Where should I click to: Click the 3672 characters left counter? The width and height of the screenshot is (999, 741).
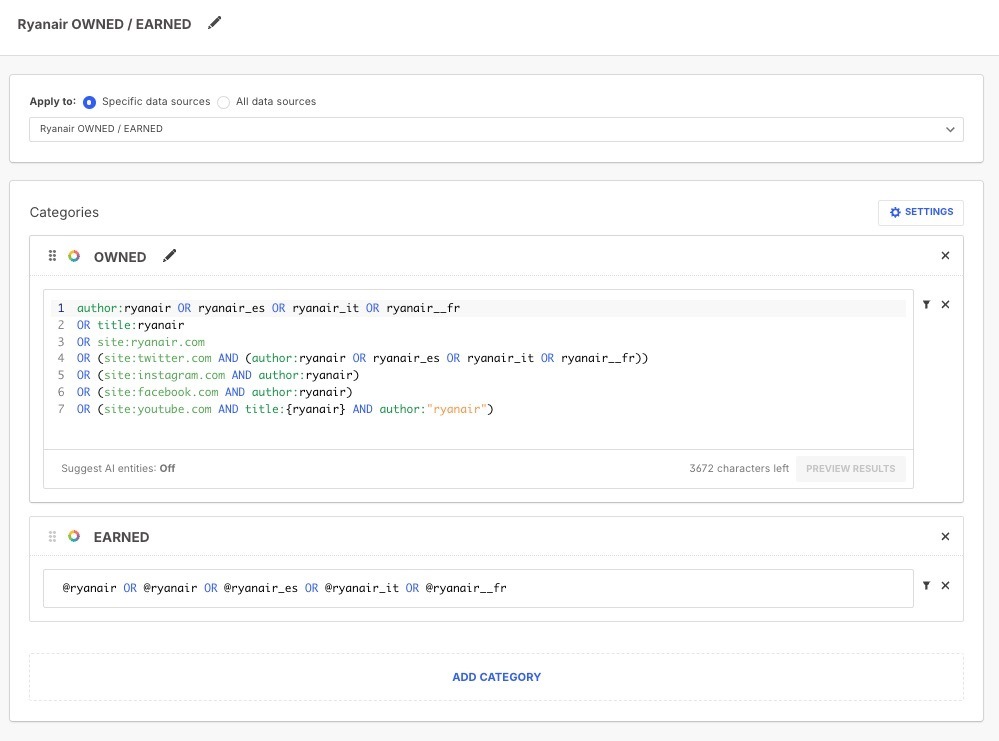(x=739, y=468)
